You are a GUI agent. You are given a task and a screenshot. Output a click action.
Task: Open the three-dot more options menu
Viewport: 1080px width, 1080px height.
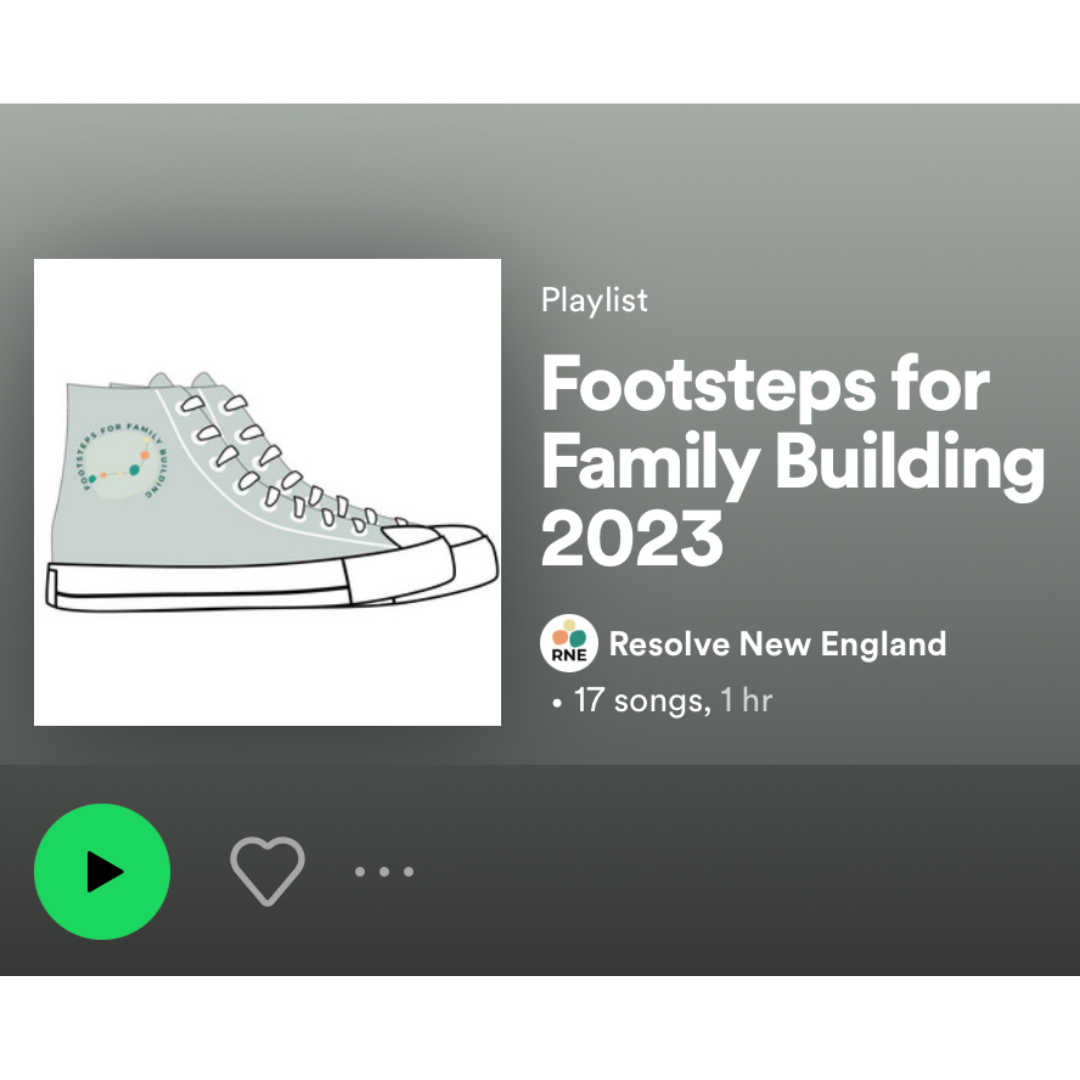click(384, 872)
